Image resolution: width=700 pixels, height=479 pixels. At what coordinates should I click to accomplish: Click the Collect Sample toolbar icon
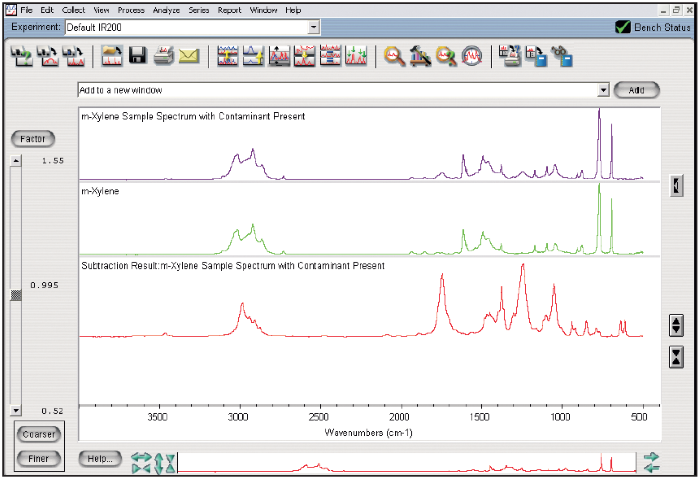point(74,57)
